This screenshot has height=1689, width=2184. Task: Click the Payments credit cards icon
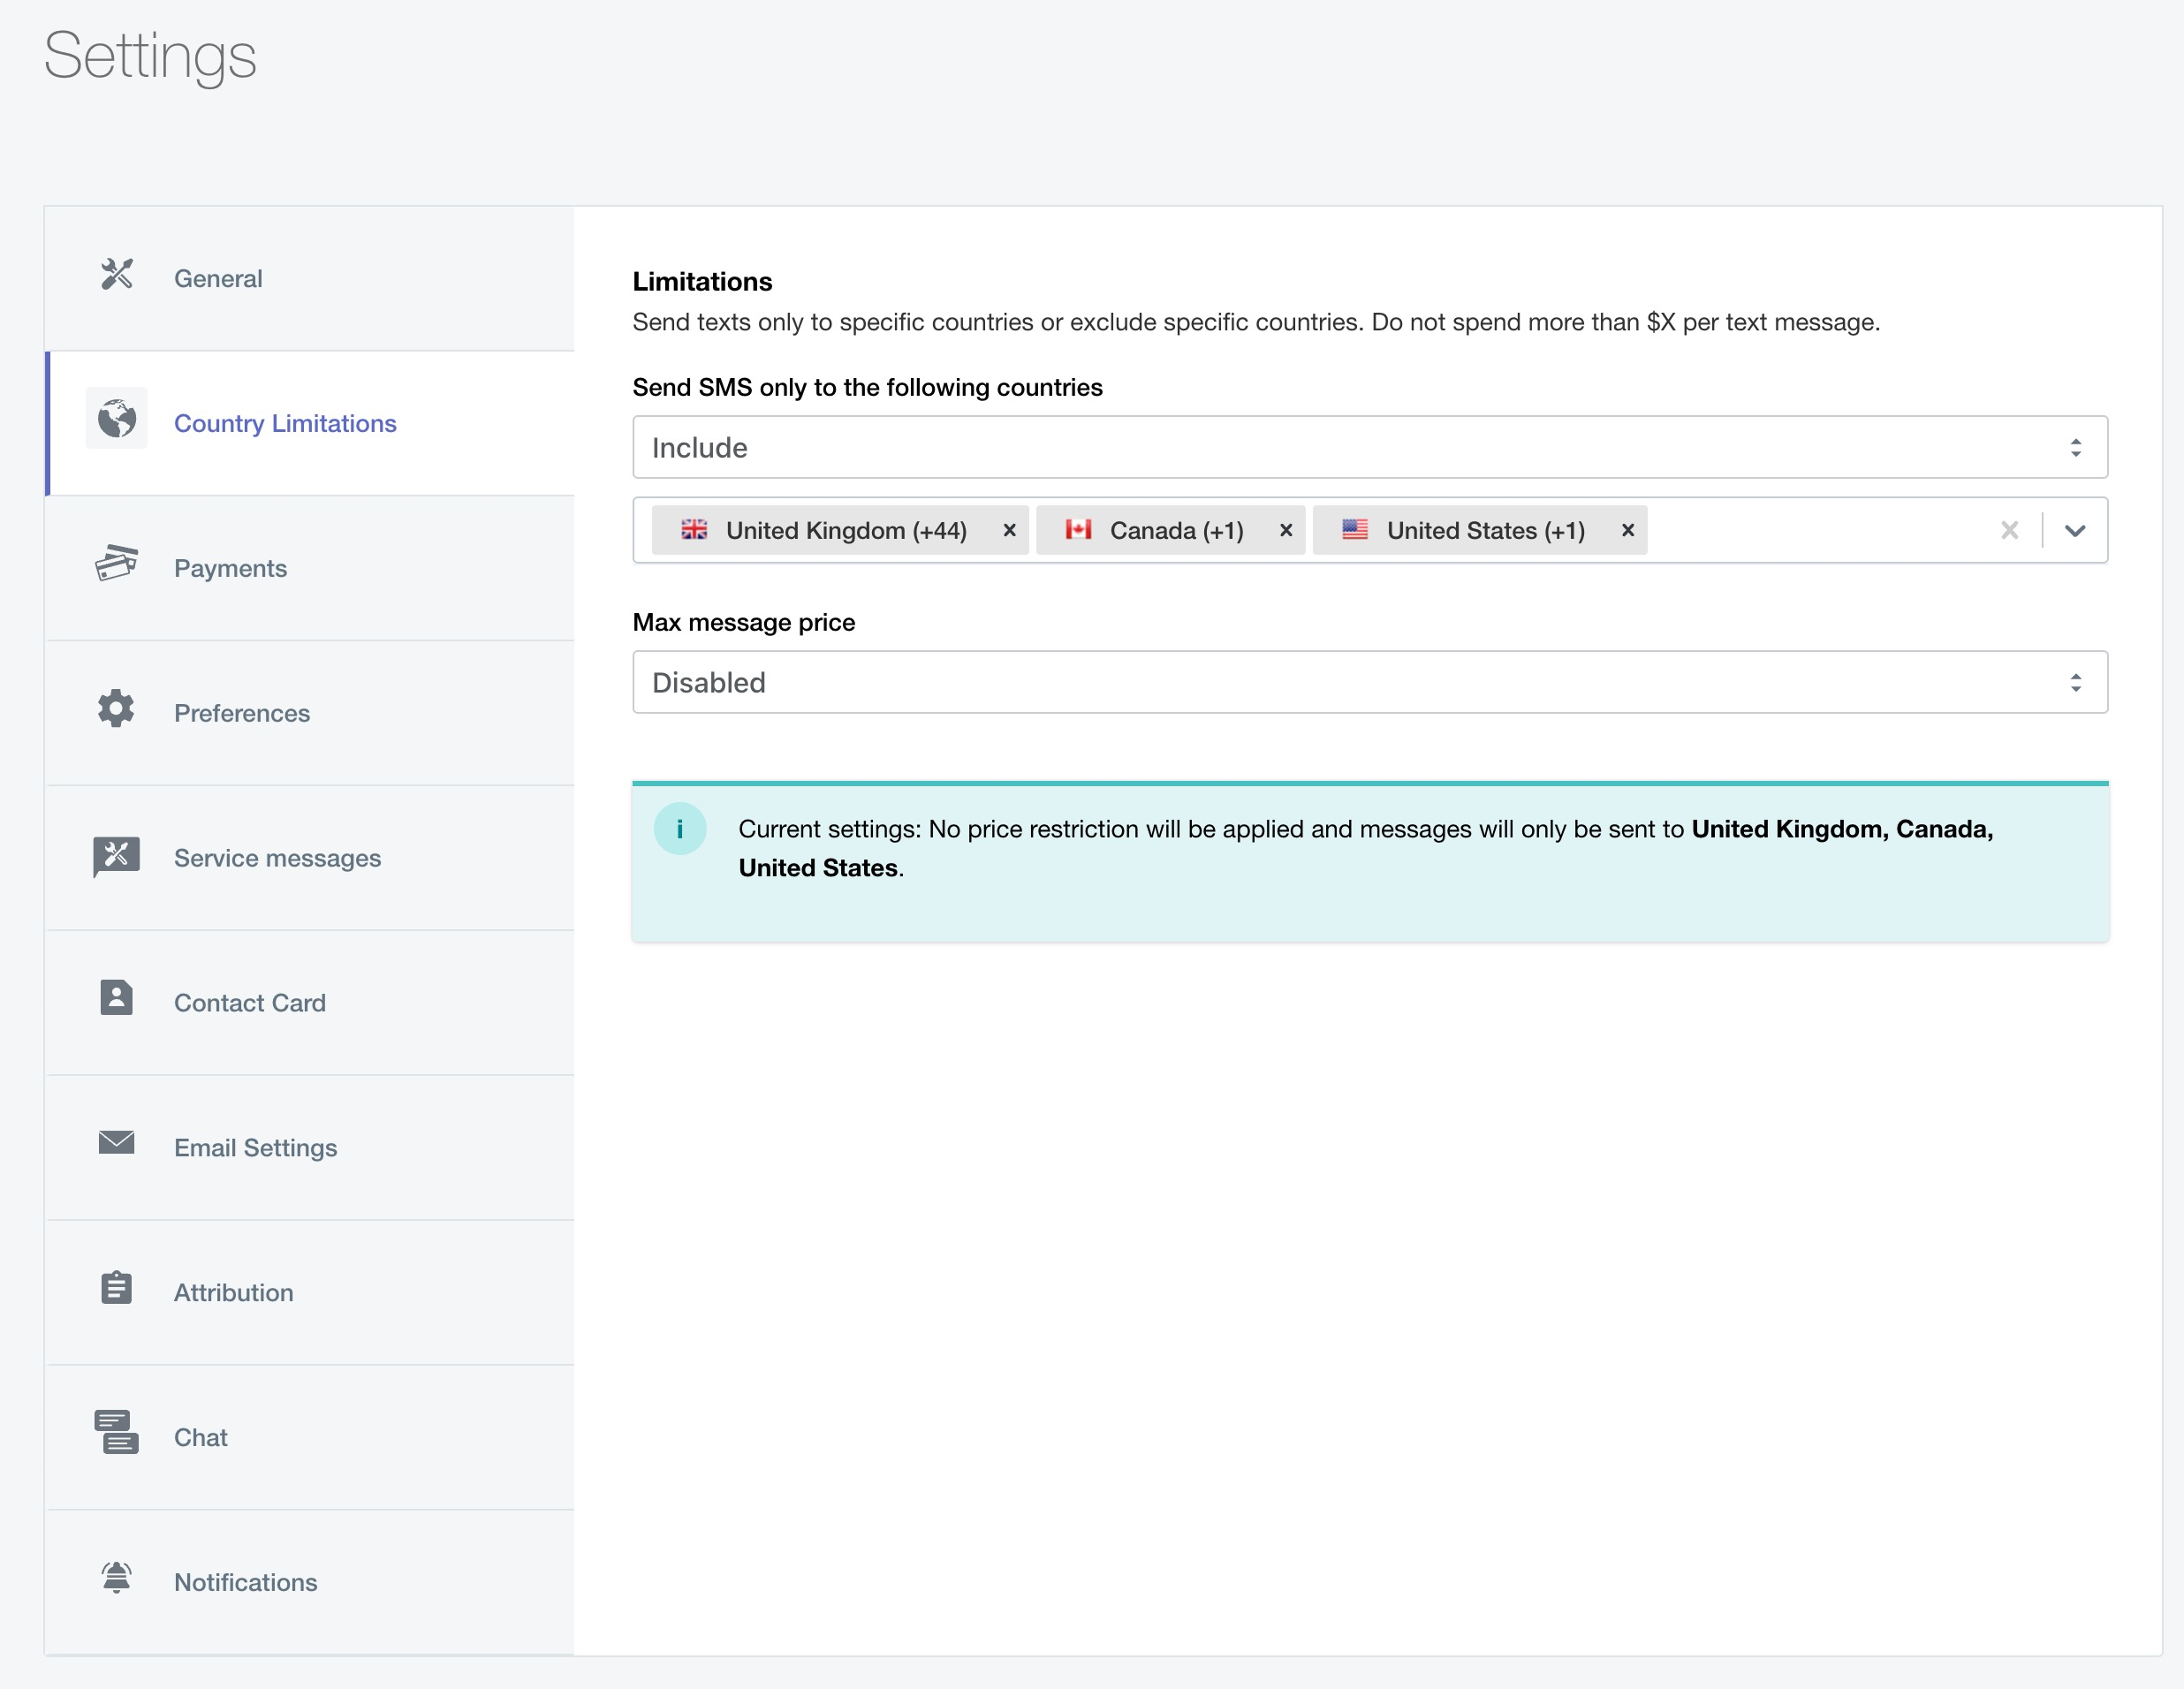[x=116, y=564]
